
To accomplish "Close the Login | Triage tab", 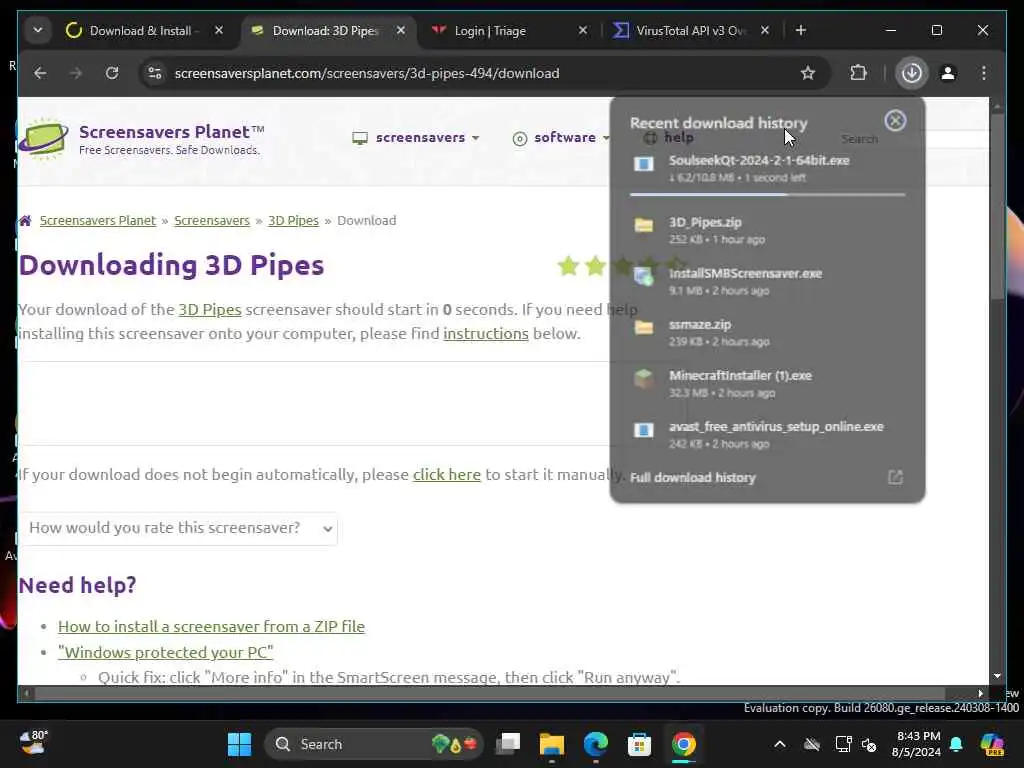I will coord(583,31).
